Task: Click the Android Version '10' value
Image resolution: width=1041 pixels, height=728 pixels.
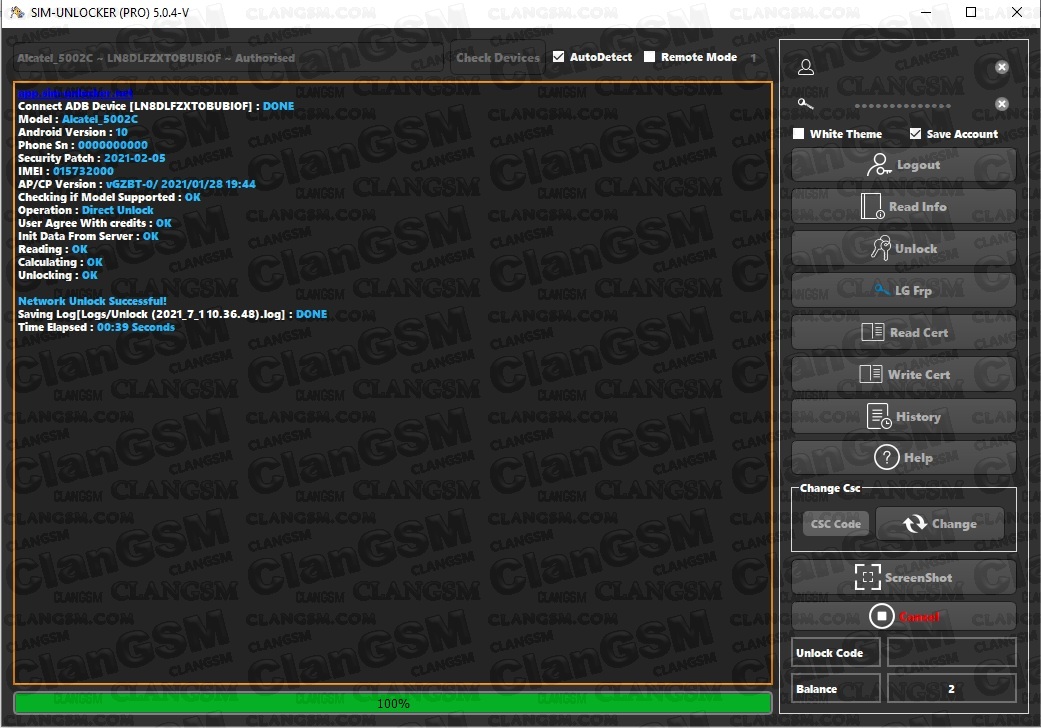Action: coord(121,132)
